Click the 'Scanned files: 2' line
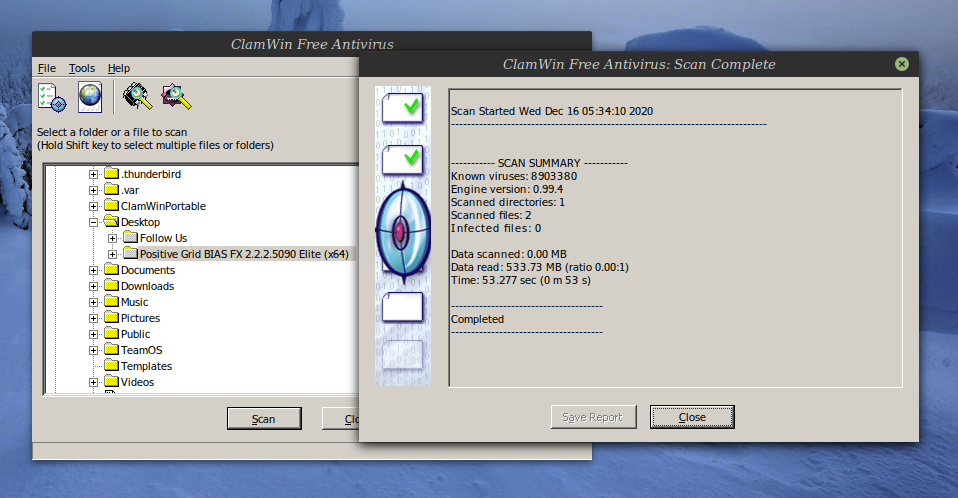The height and width of the screenshot is (498, 958). [x=491, y=215]
